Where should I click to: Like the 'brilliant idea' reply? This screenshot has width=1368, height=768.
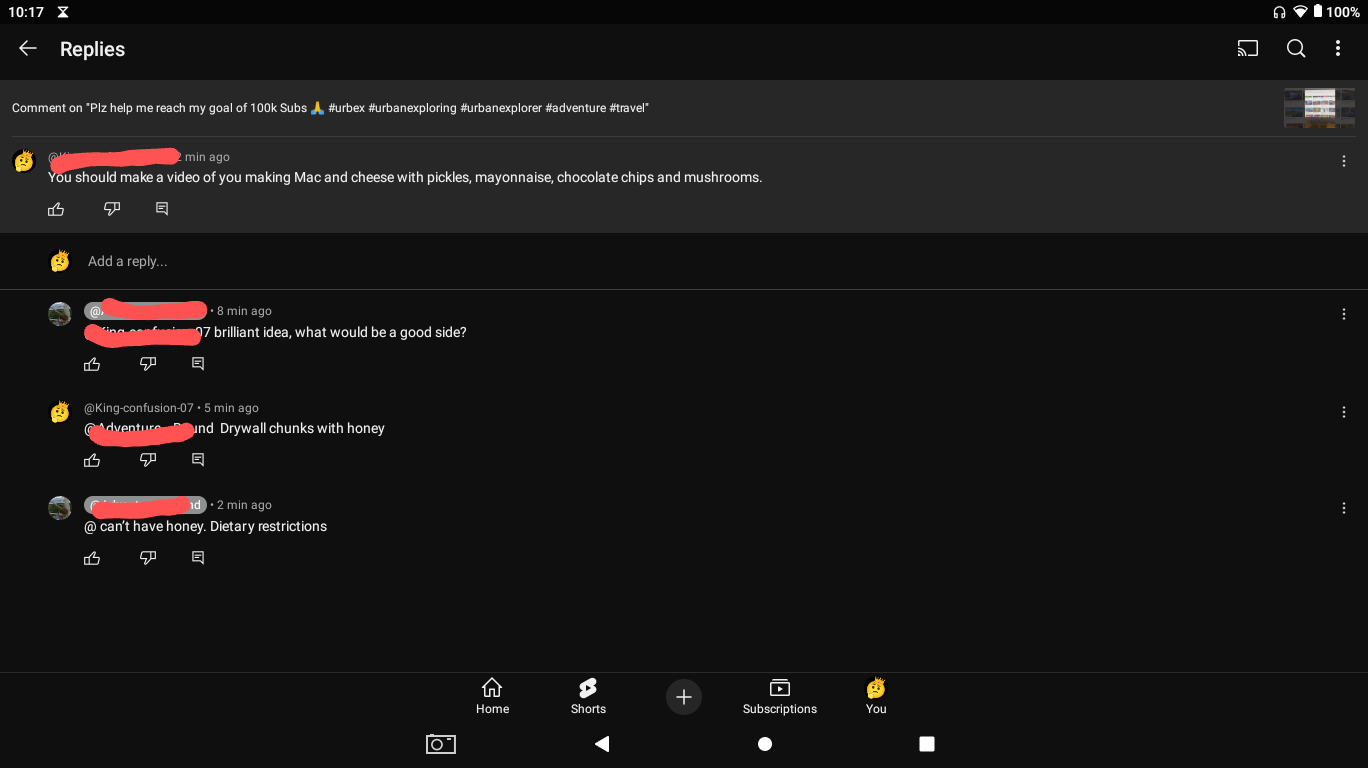tap(92, 364)
